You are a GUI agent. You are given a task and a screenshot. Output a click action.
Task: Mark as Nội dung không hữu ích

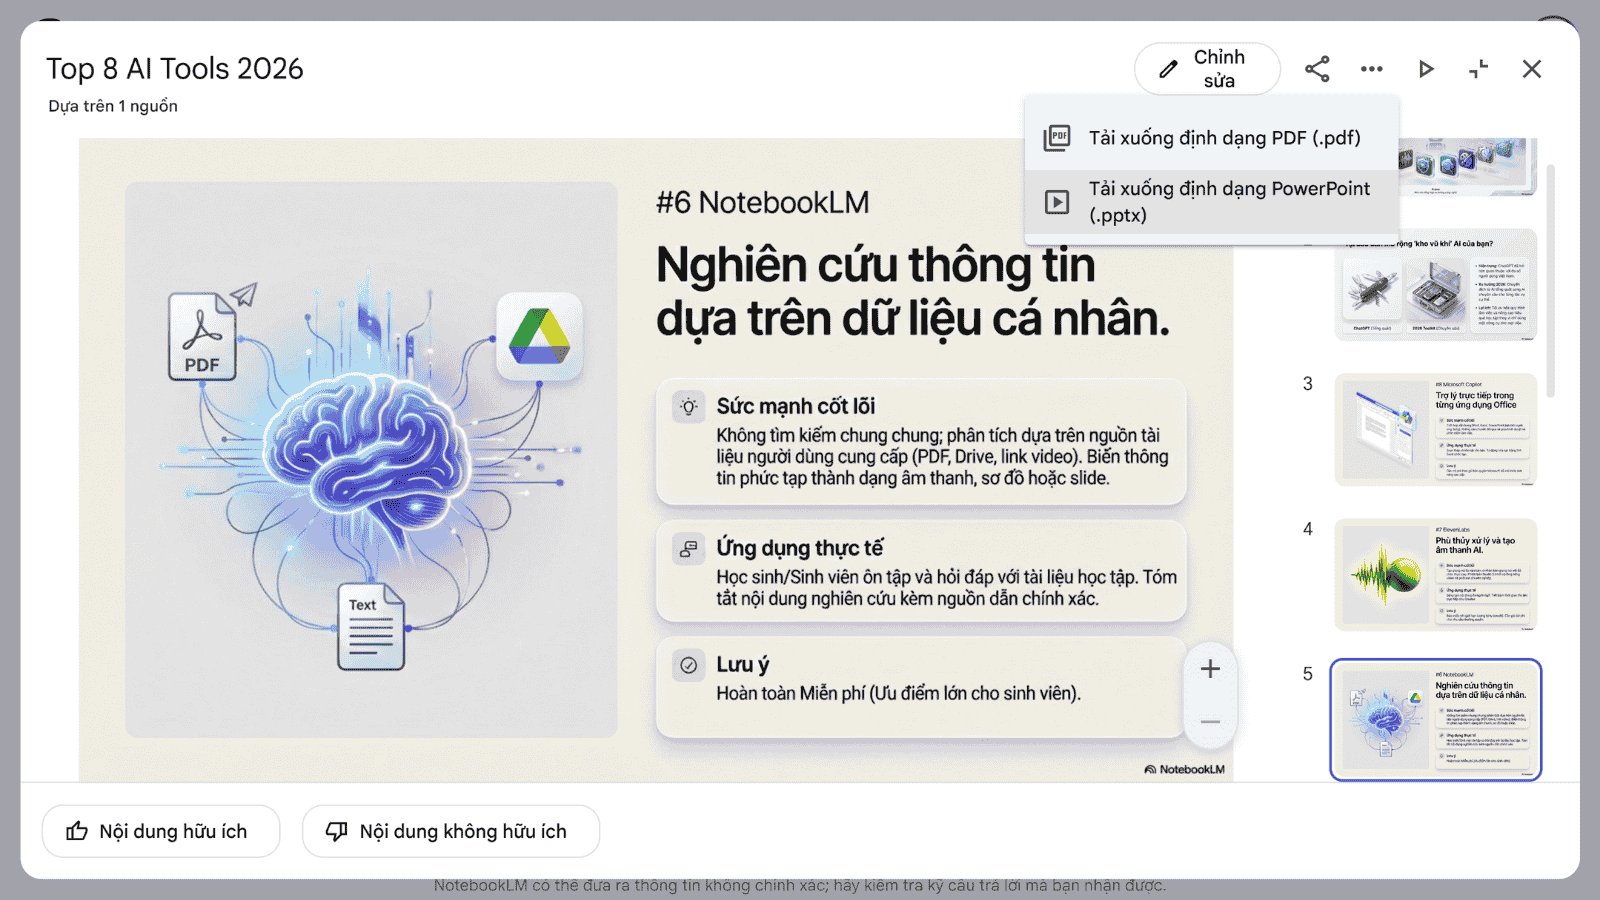tap(451, 831)
